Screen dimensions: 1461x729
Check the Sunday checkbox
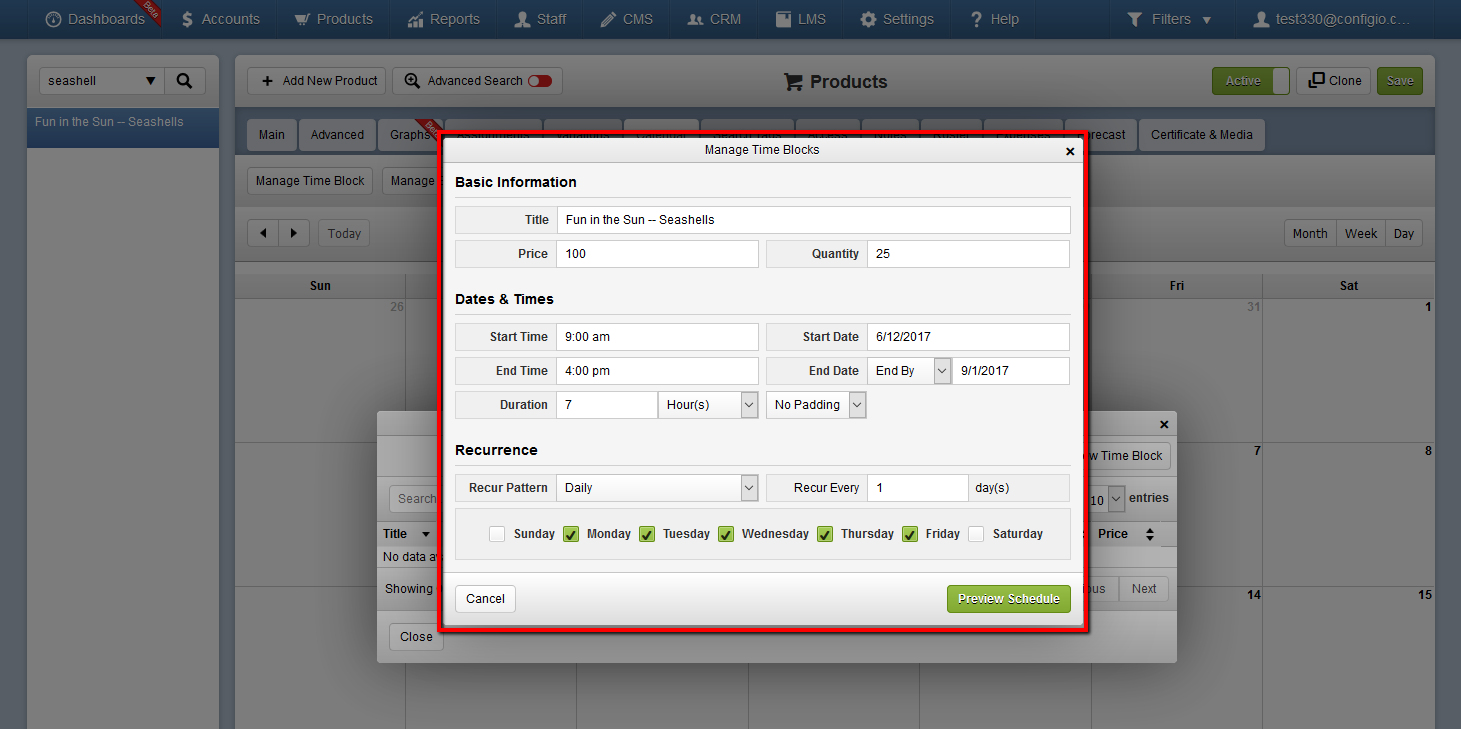point(497,534)
